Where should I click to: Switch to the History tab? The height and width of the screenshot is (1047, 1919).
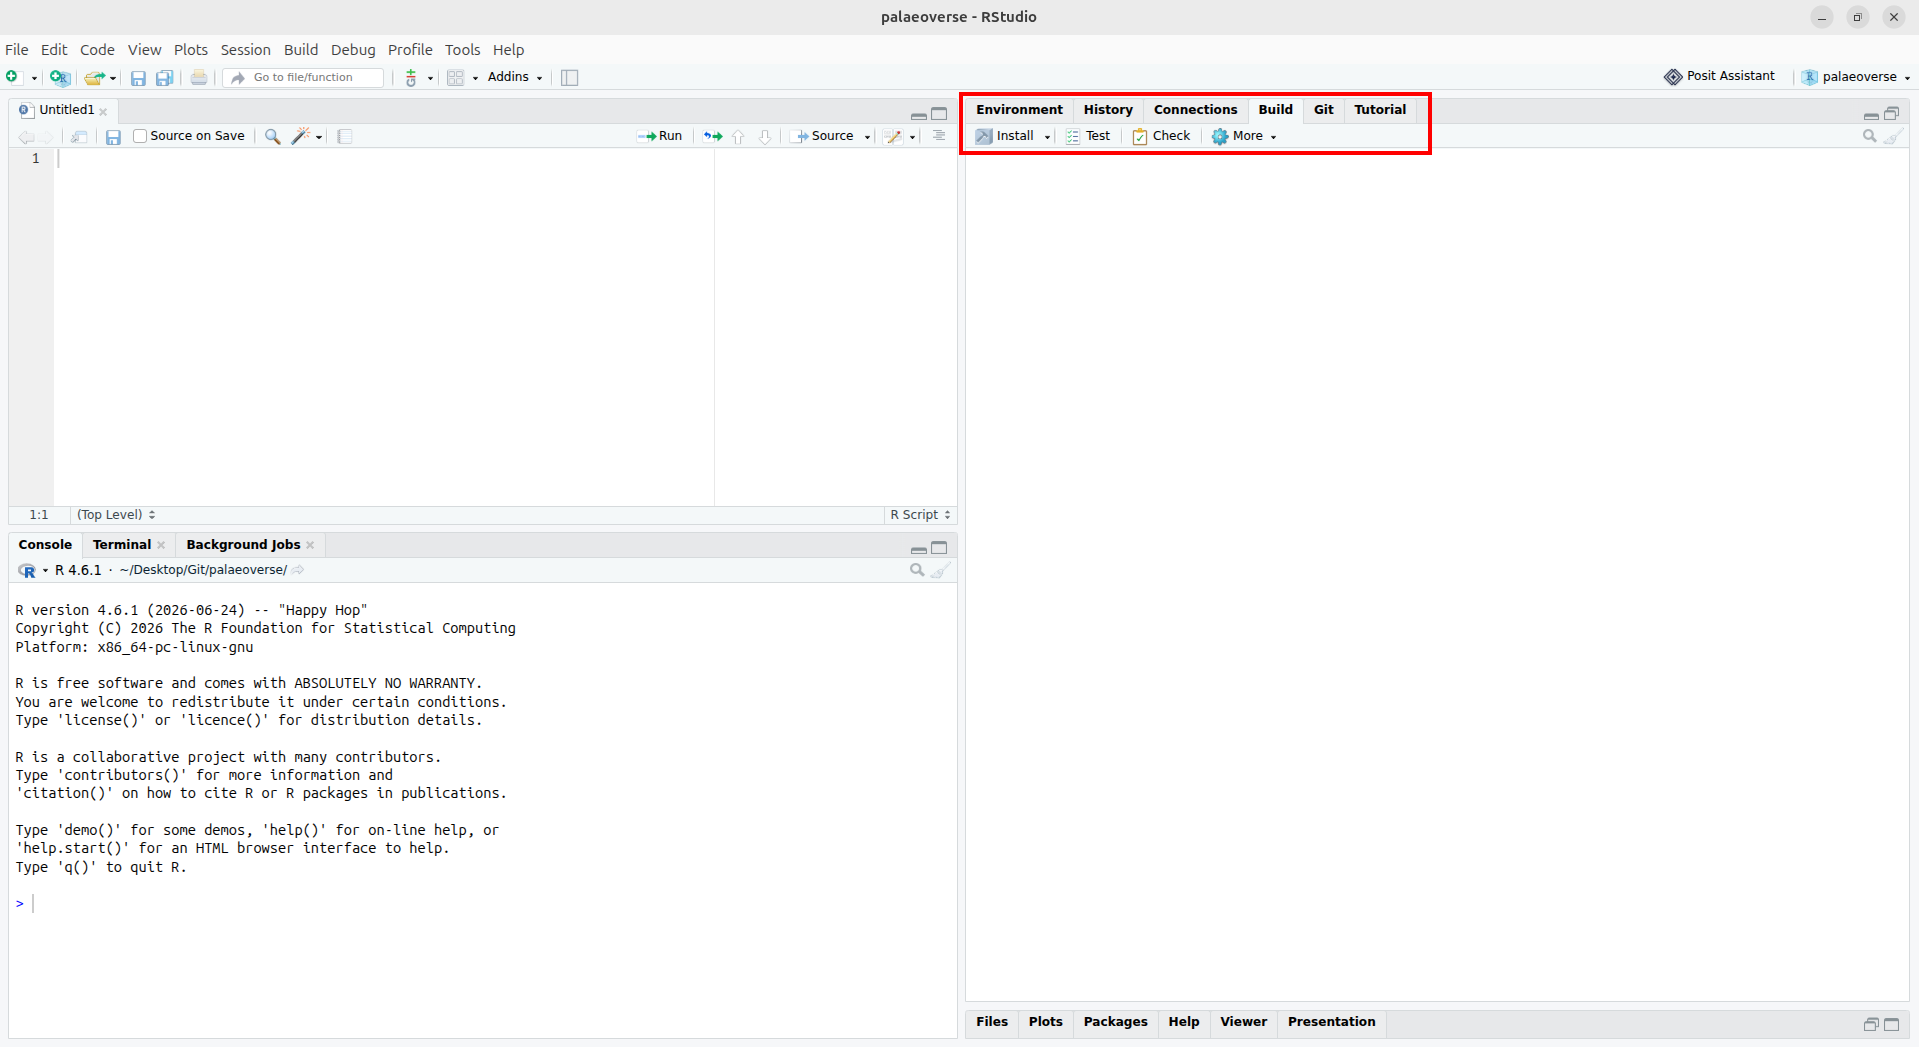[1108, 110]
